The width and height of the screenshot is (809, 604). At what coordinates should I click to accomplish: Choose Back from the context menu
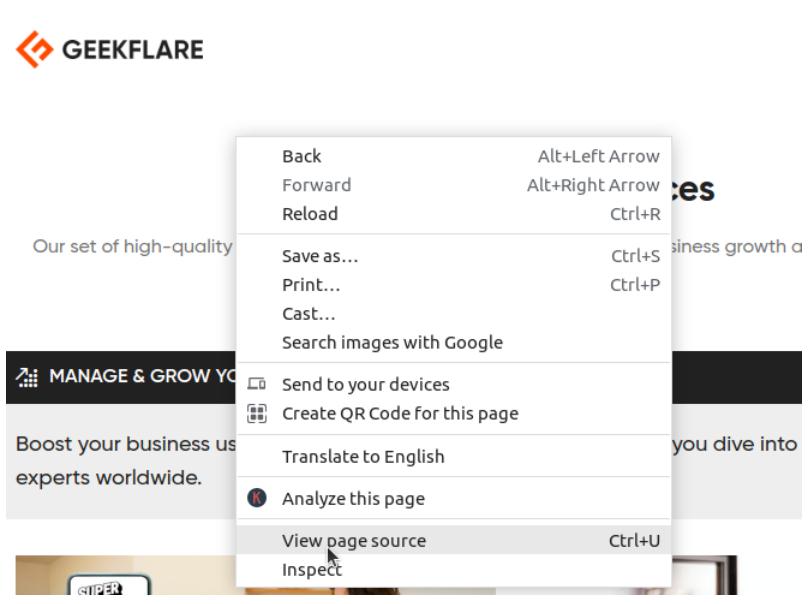[x=302, y=156]
